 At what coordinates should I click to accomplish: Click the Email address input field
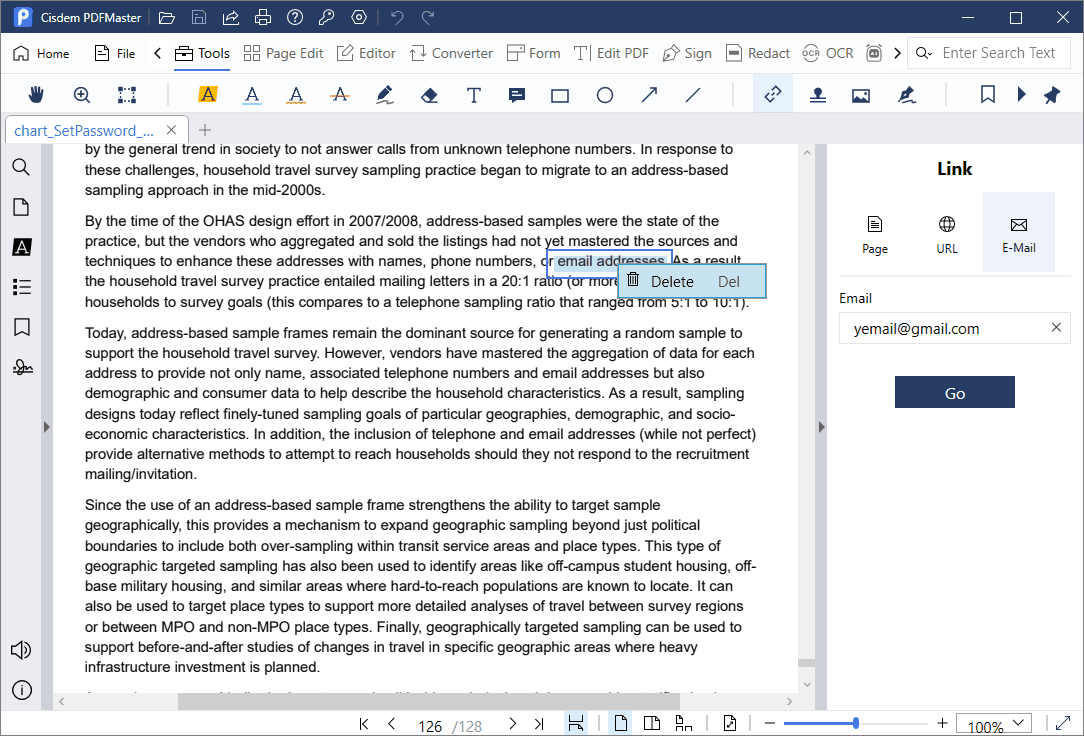pyautogui.click(x=955, y=328)
